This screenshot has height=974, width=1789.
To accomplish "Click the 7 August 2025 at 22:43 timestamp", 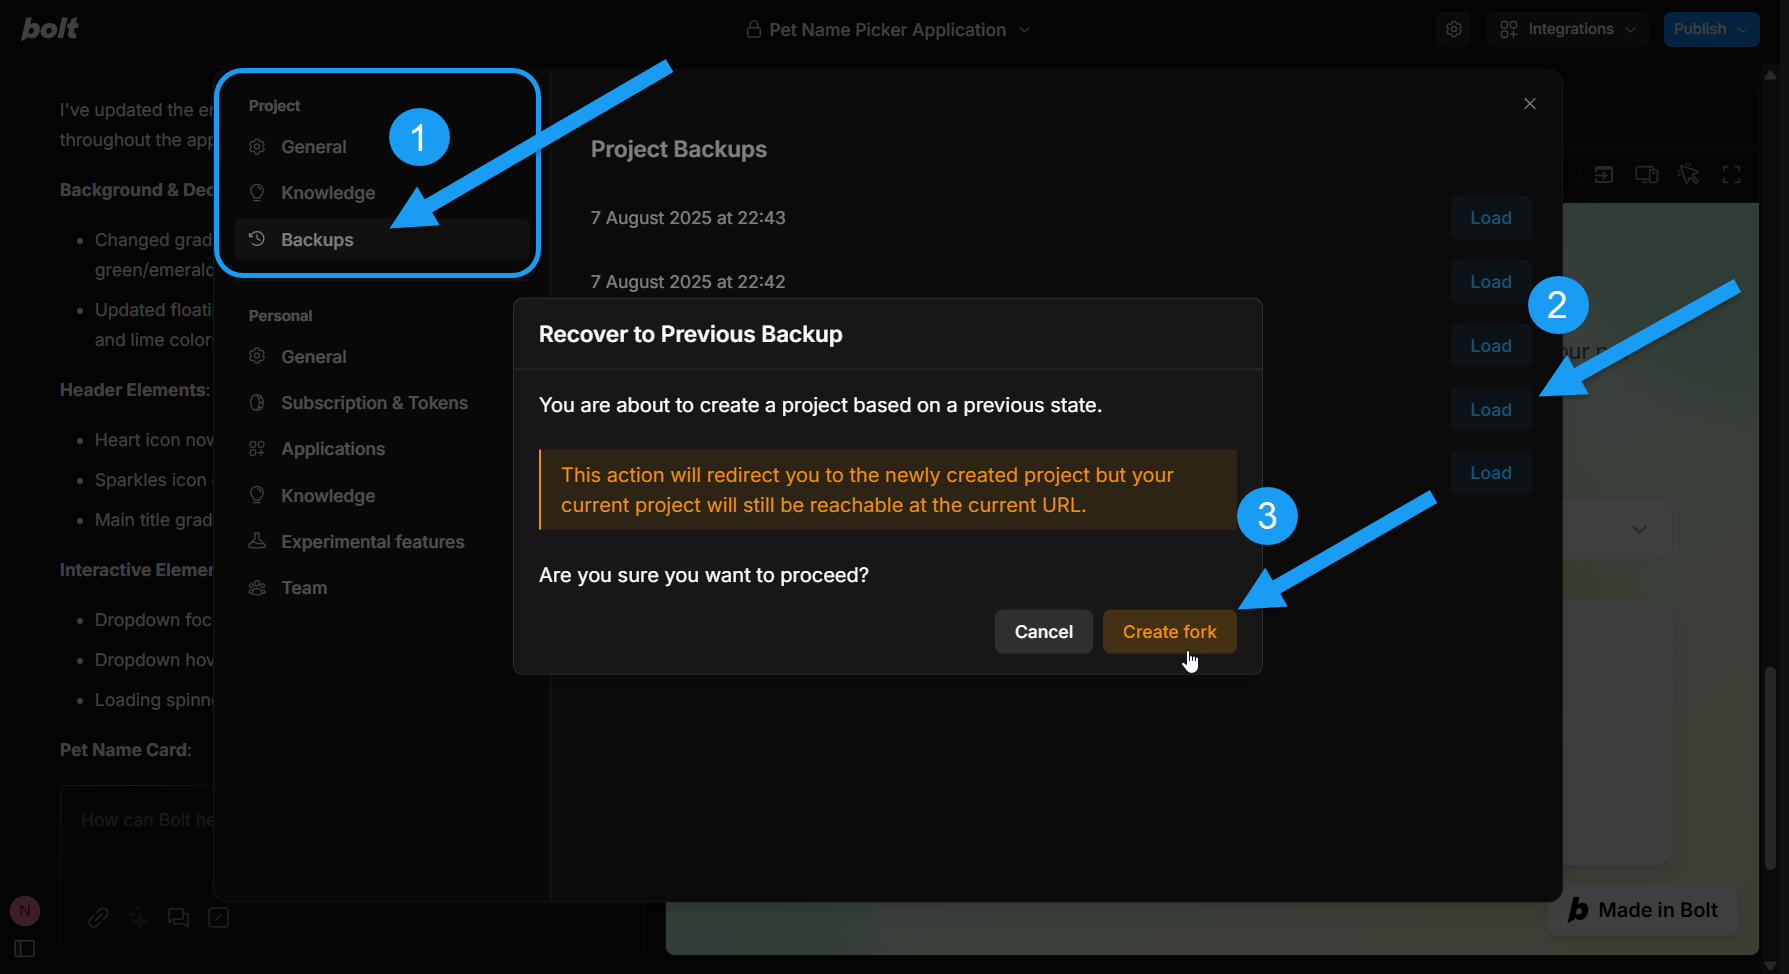I will coord(688,218).
